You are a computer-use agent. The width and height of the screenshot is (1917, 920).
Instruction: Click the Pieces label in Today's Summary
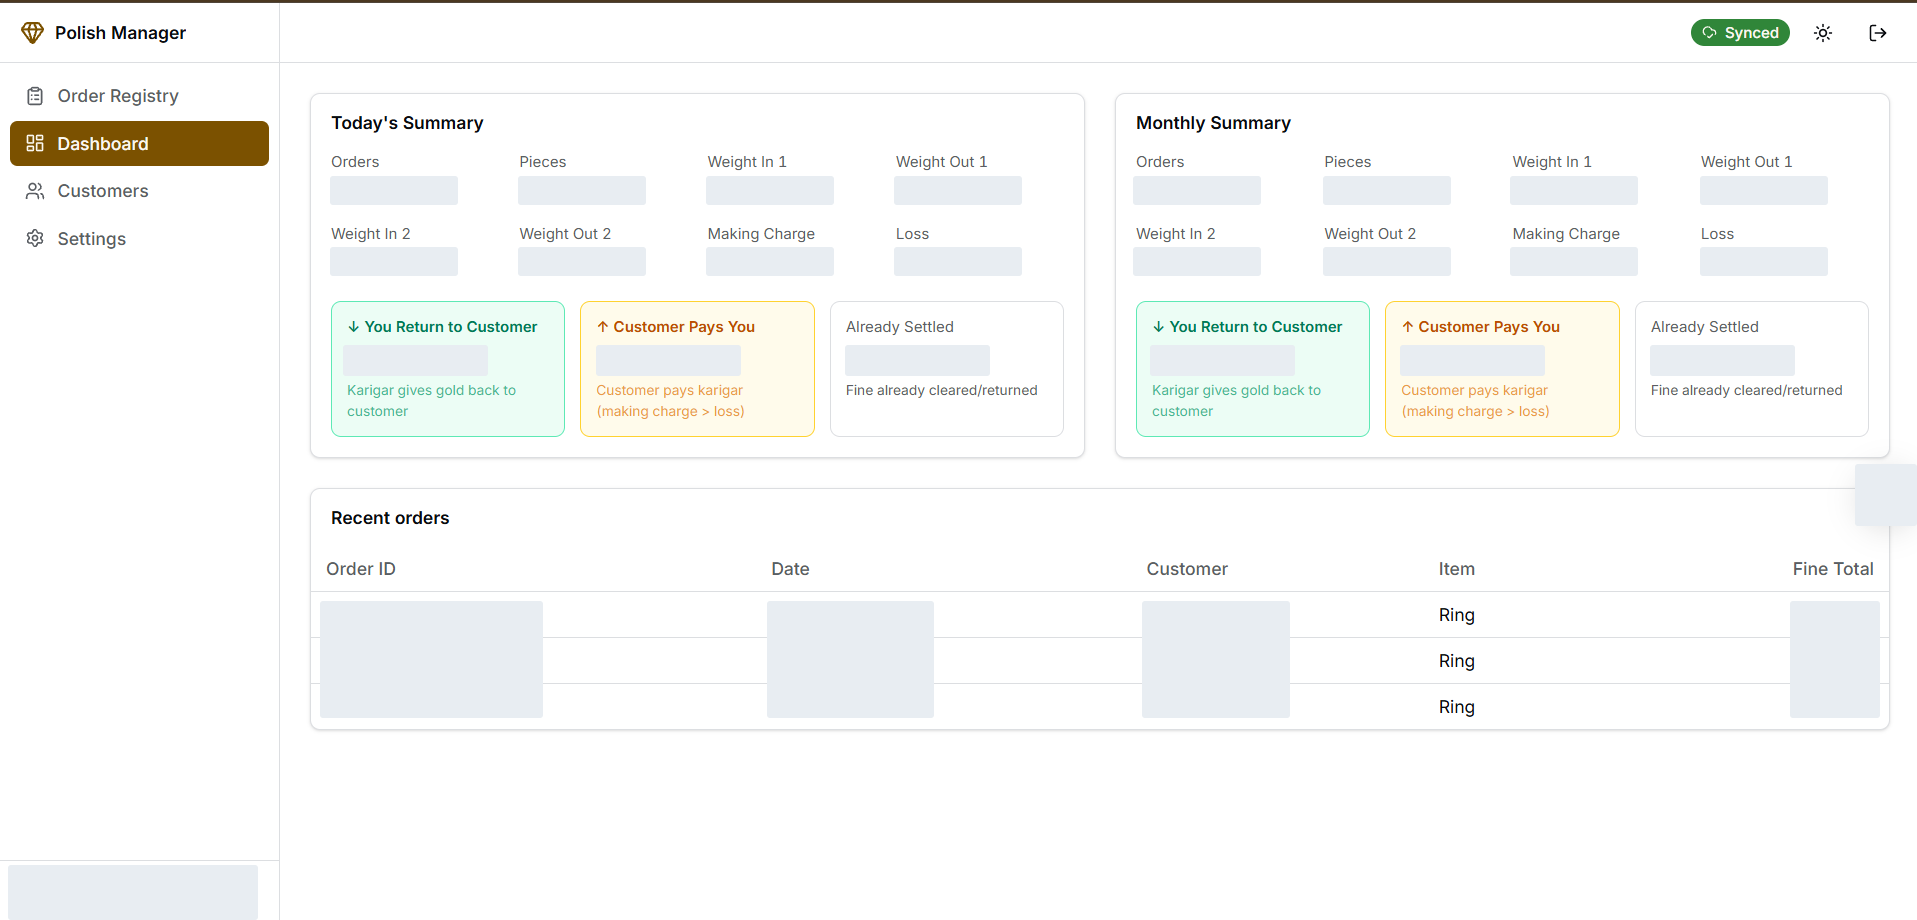(543, 162)
